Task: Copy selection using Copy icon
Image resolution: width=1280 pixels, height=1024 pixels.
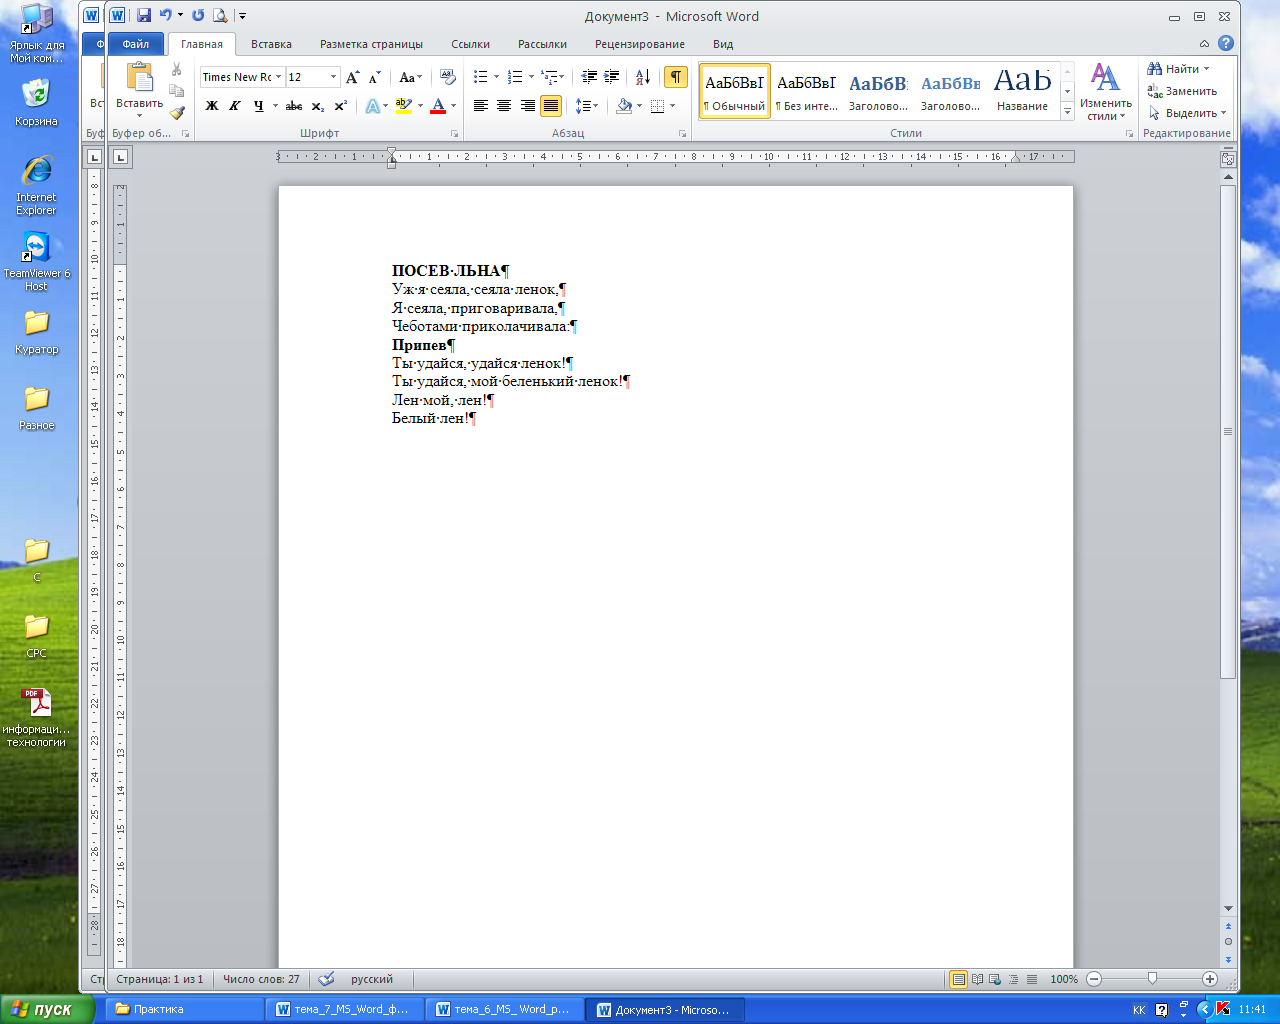Action: click(177, 91)
